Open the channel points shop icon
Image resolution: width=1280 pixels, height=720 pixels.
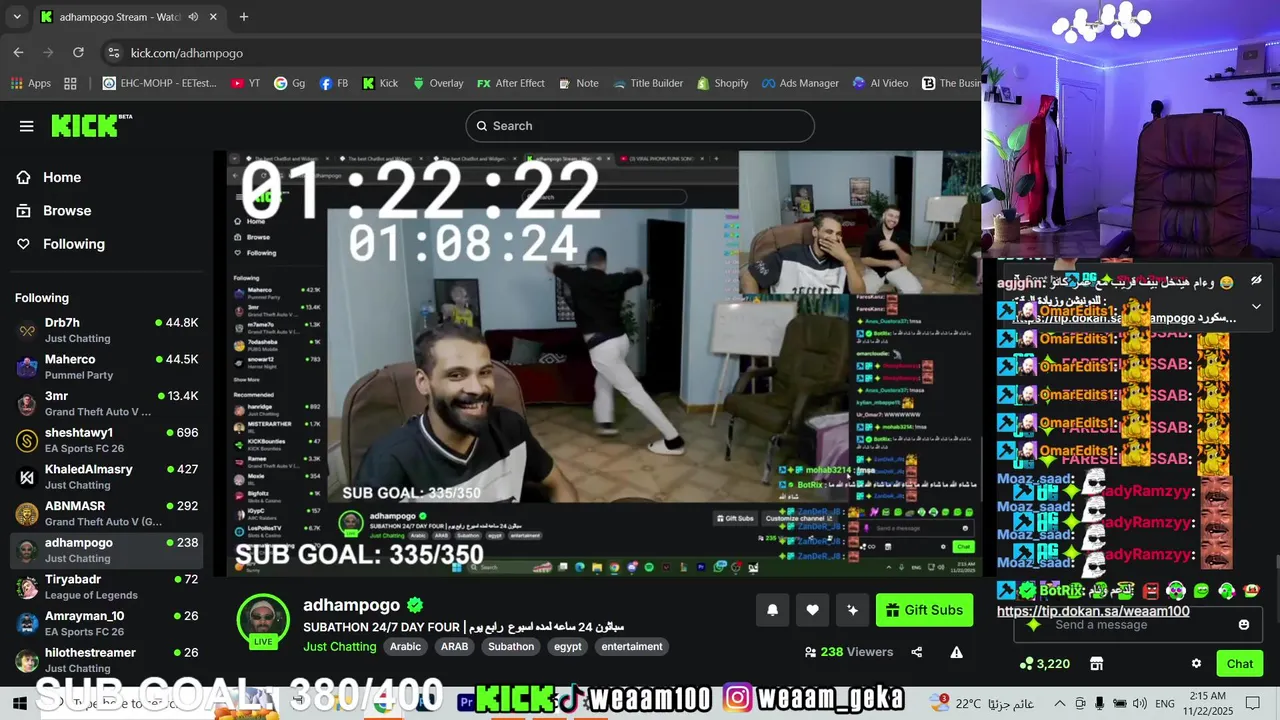[1096, 663]
